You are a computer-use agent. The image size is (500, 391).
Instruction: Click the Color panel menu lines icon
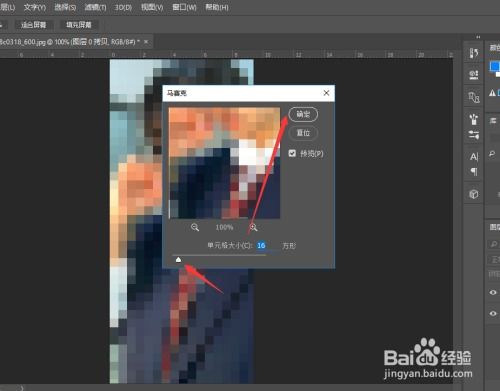pyautogui.click(x=493, y=121)
